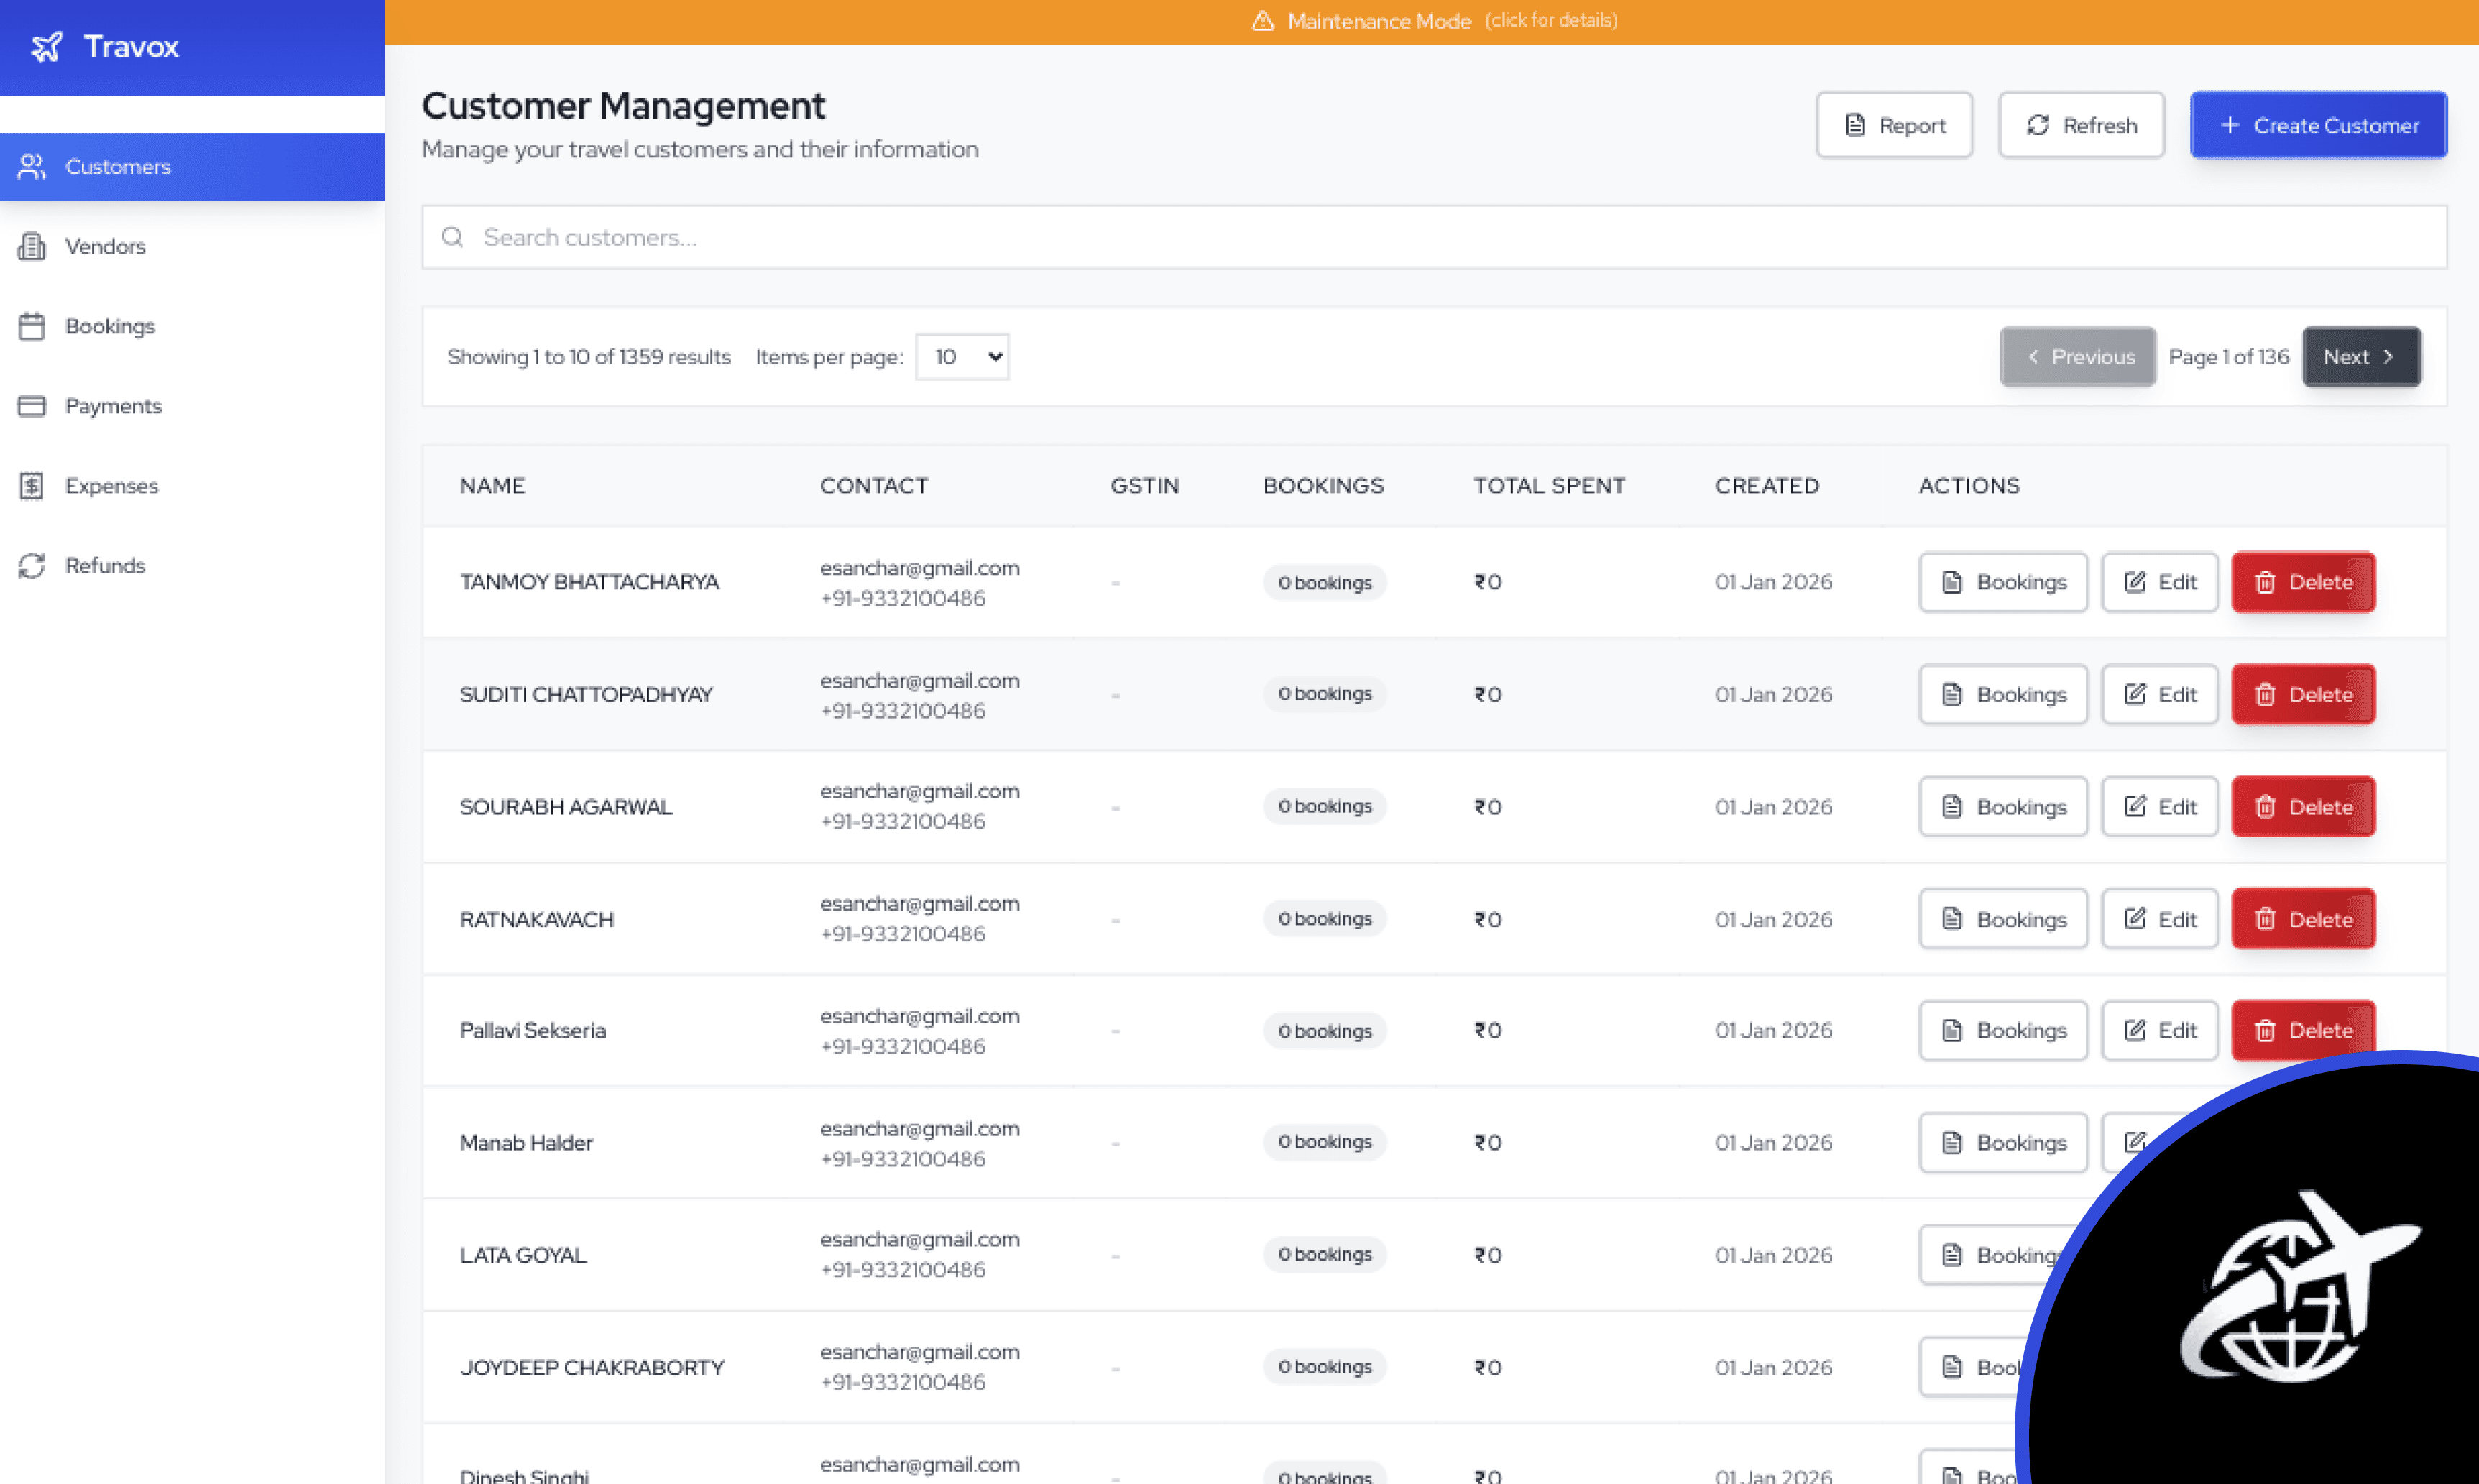Click the magnifier icon in search bar
The image size is (2479, 1484).
click(x=453, y=237)
